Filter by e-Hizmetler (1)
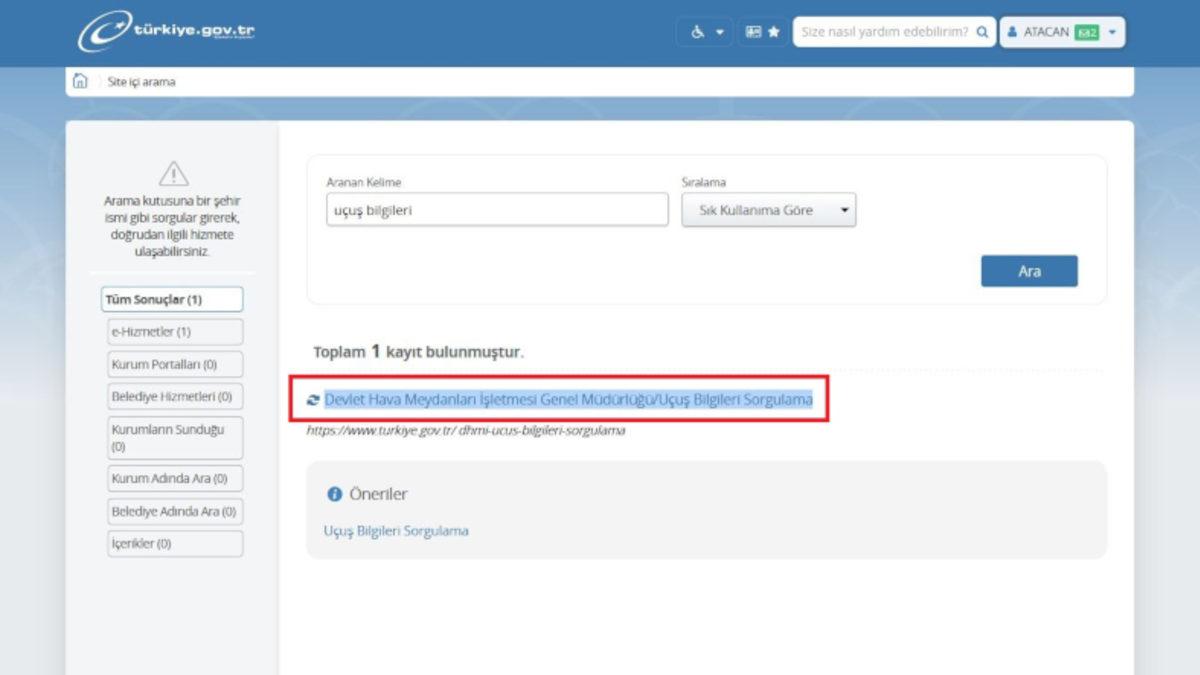The width and height of the screenshot is (1200, 675). click(x=174, y=332)
